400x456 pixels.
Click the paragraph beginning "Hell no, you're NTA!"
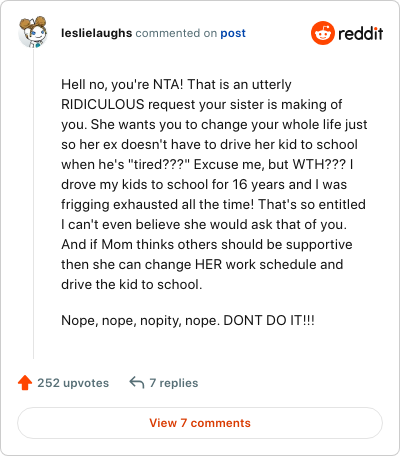pyautogui.click(x=214, y=184)
